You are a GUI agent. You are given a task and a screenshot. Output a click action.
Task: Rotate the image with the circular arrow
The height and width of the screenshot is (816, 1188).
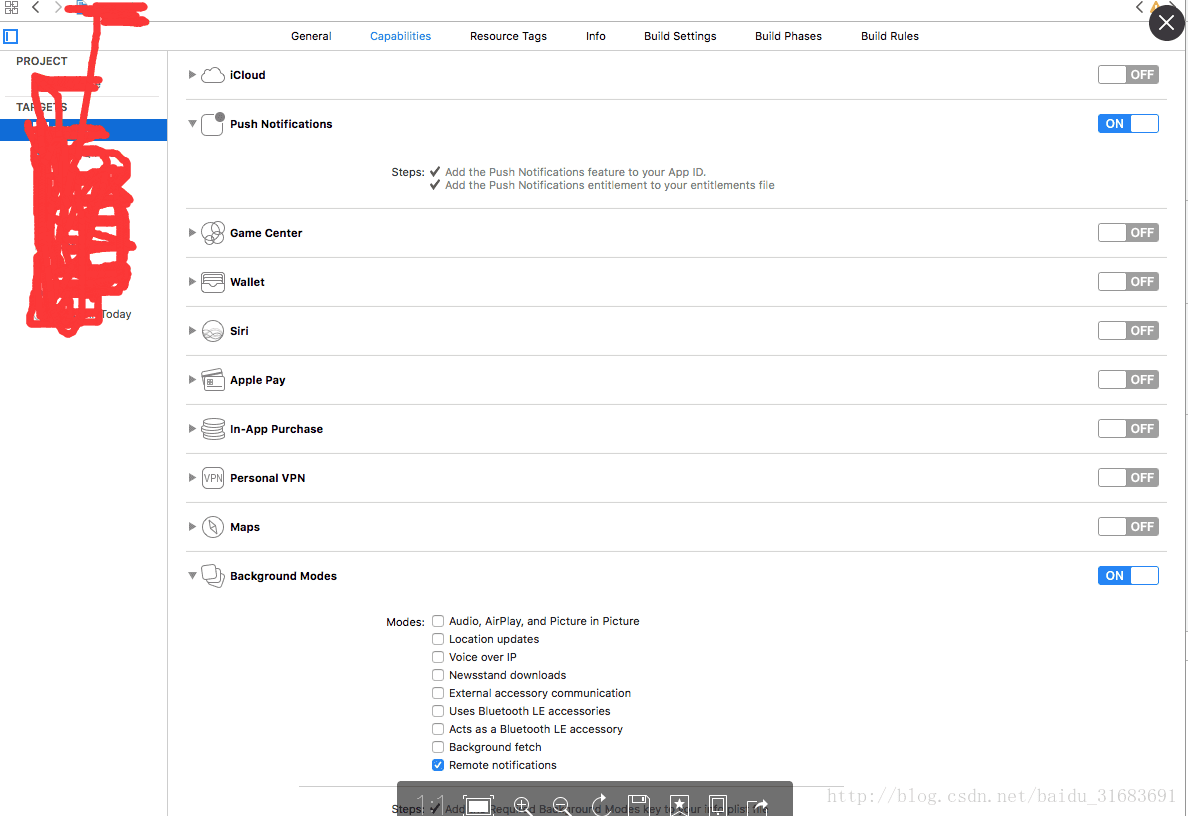[600, 805]
